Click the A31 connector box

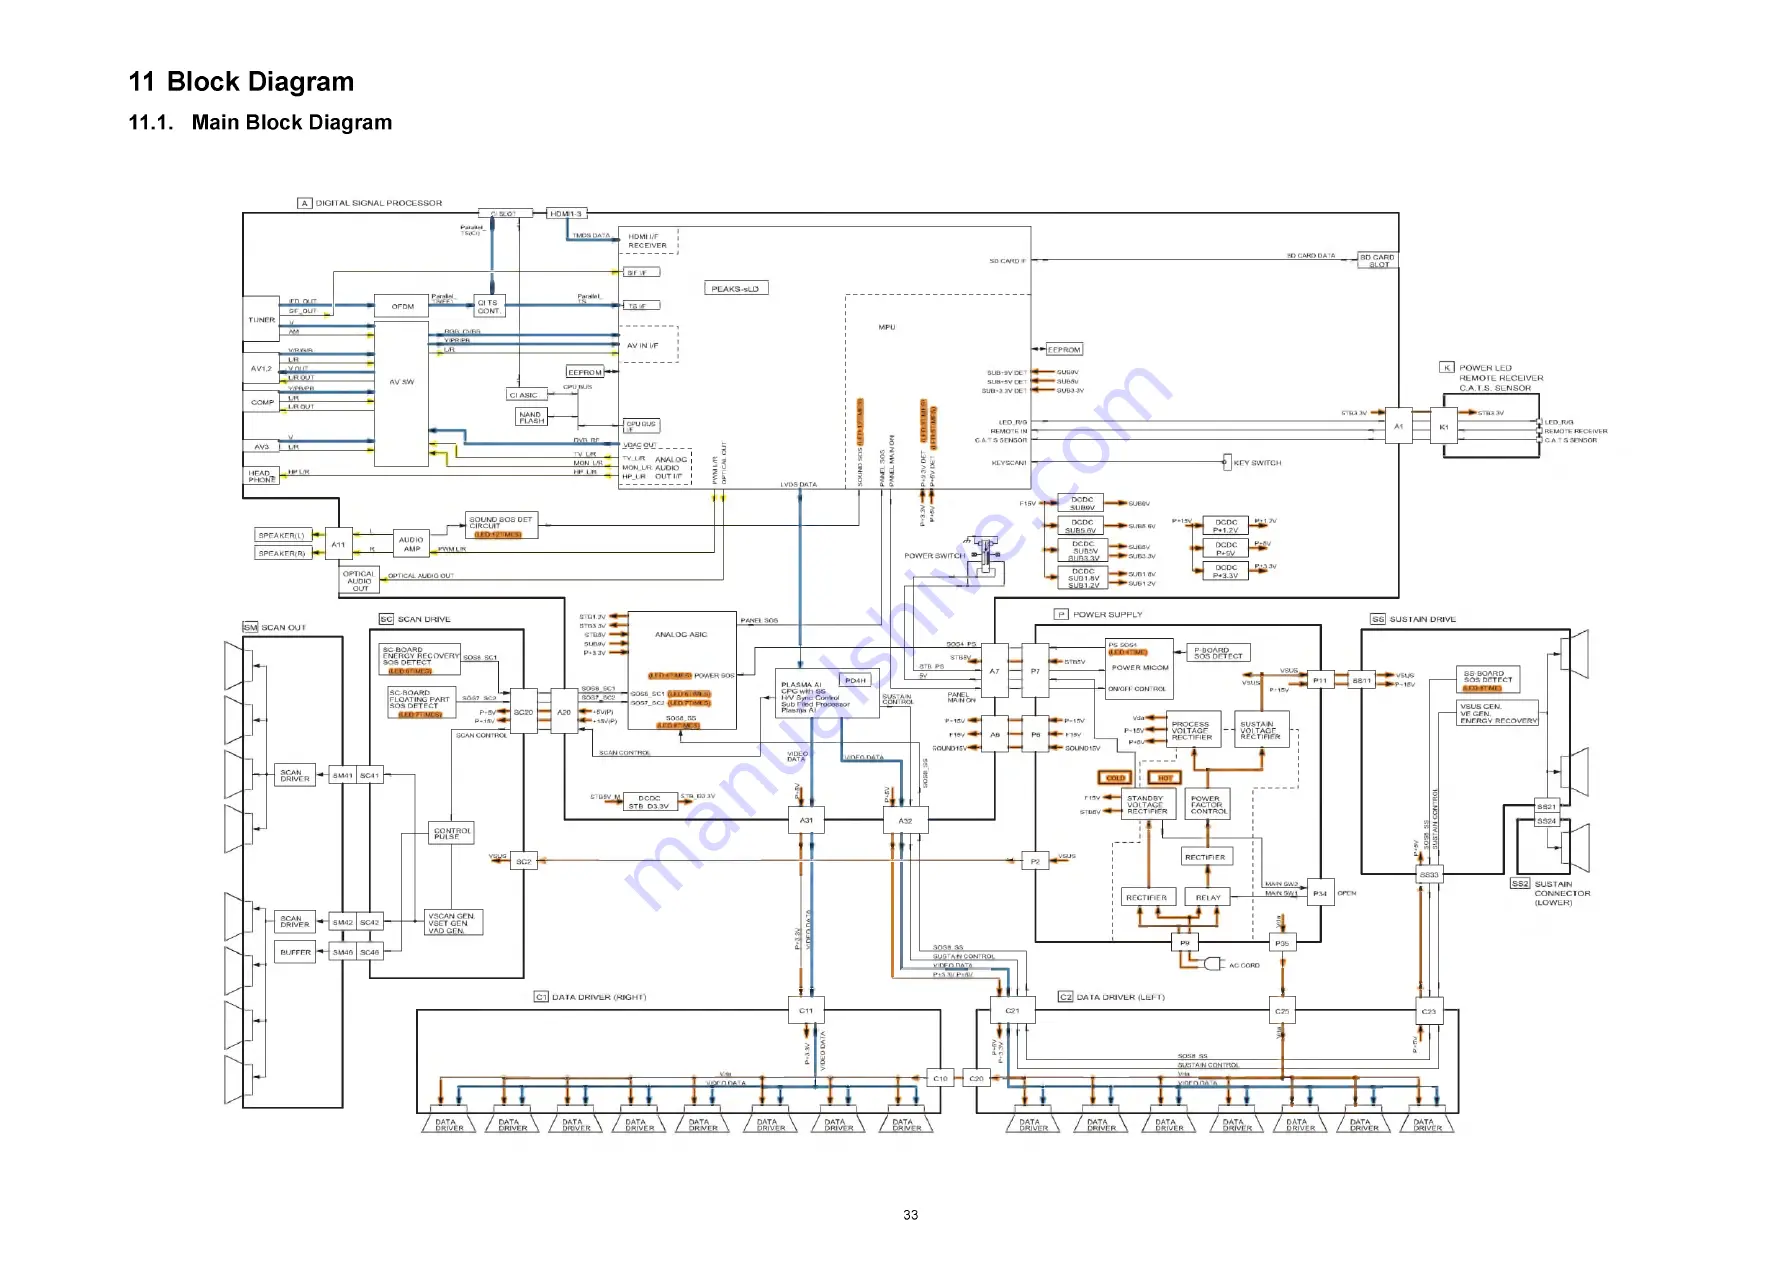coord(806,821)
